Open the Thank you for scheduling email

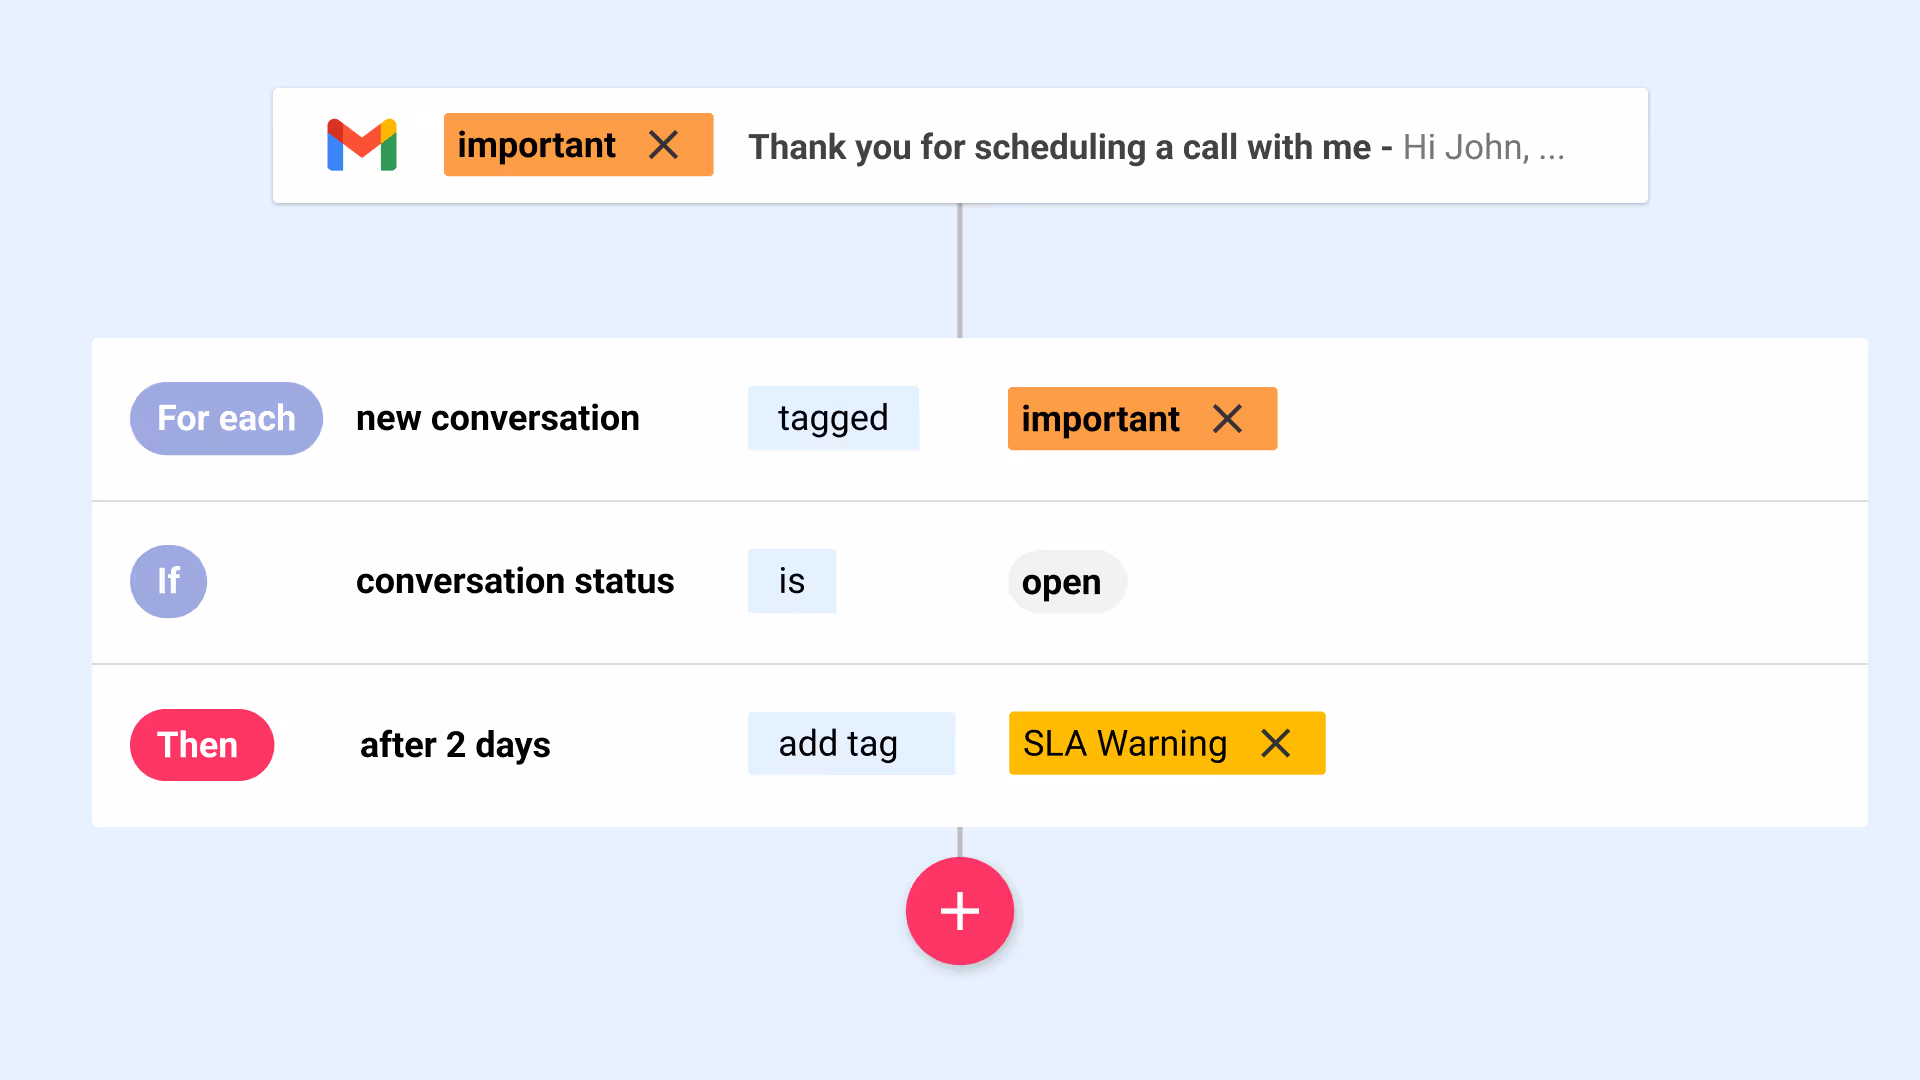[x=1060, y=147]
